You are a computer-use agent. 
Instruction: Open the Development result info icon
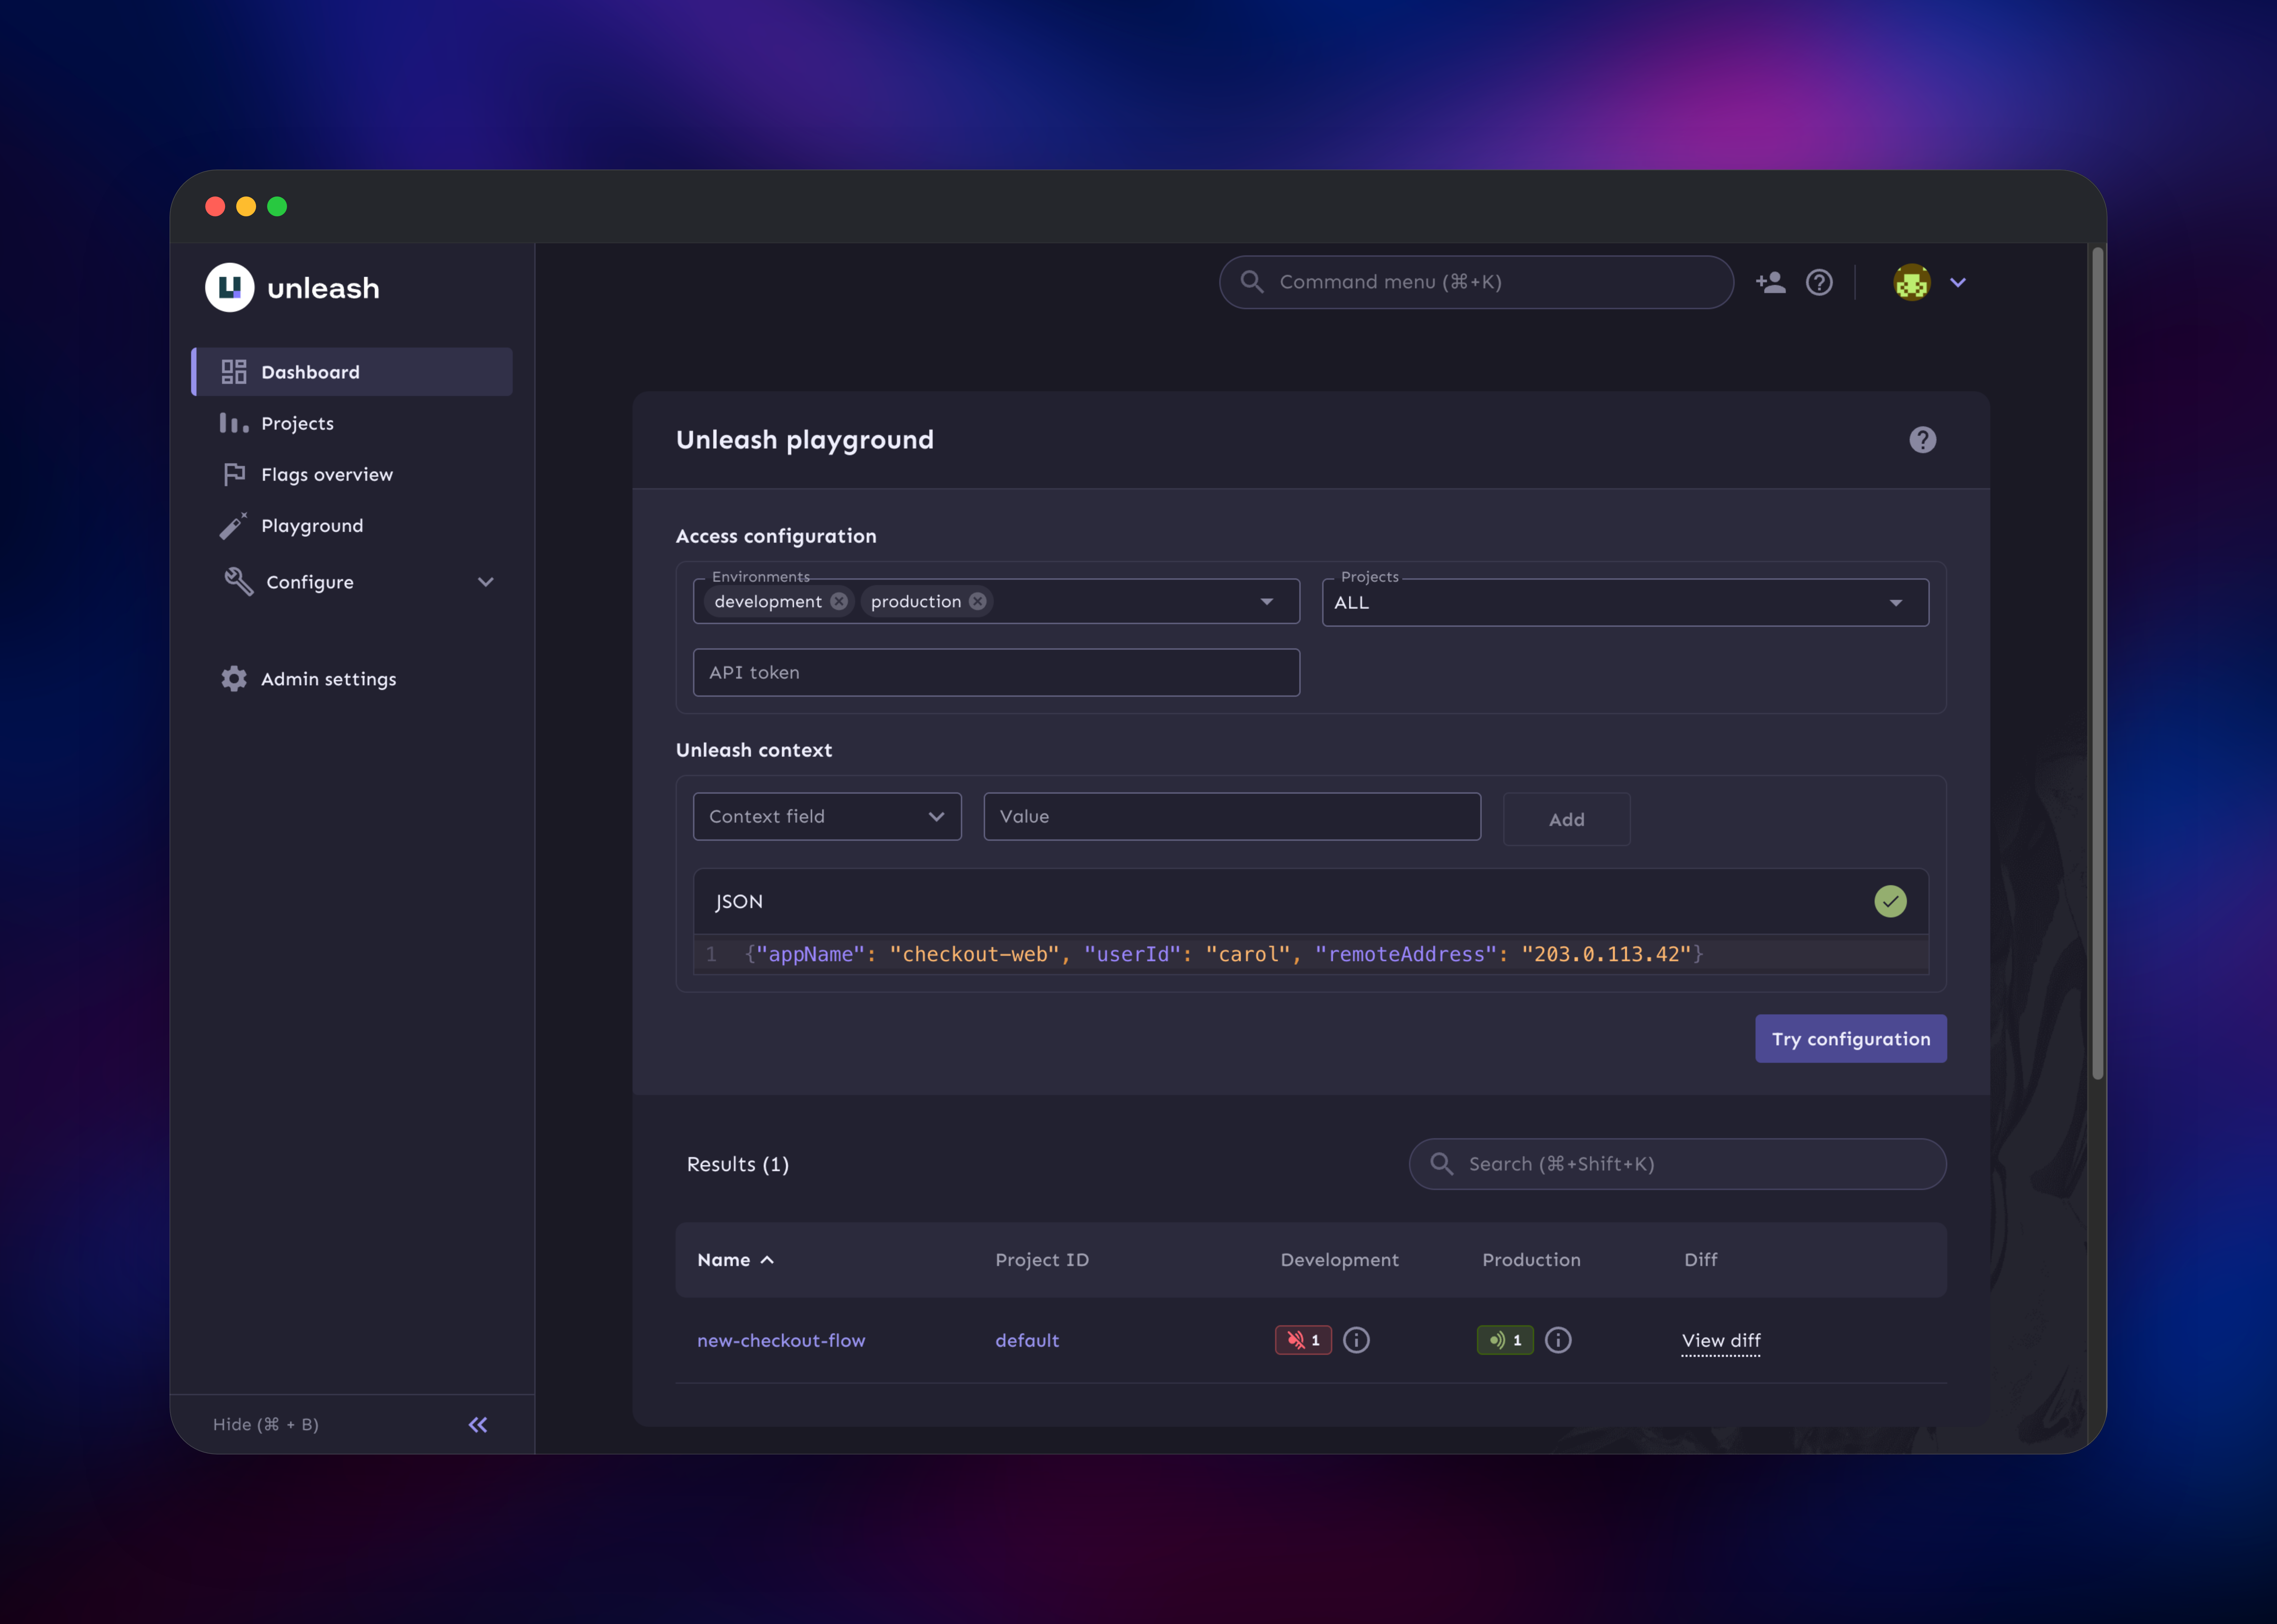point(1356,1340)
